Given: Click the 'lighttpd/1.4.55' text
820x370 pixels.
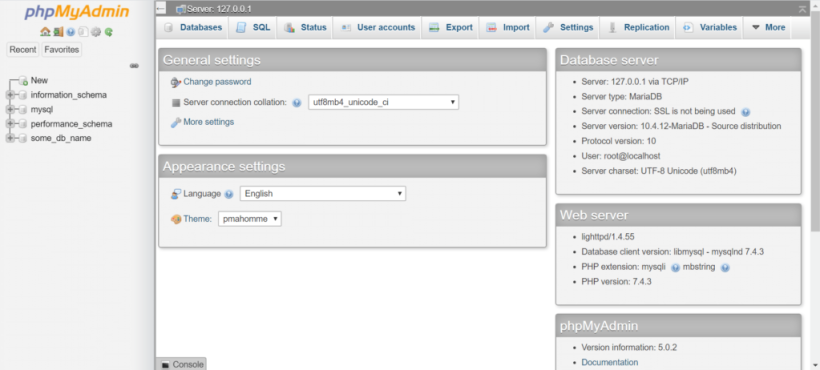Looking at the screenshot, I should point(608,237).
